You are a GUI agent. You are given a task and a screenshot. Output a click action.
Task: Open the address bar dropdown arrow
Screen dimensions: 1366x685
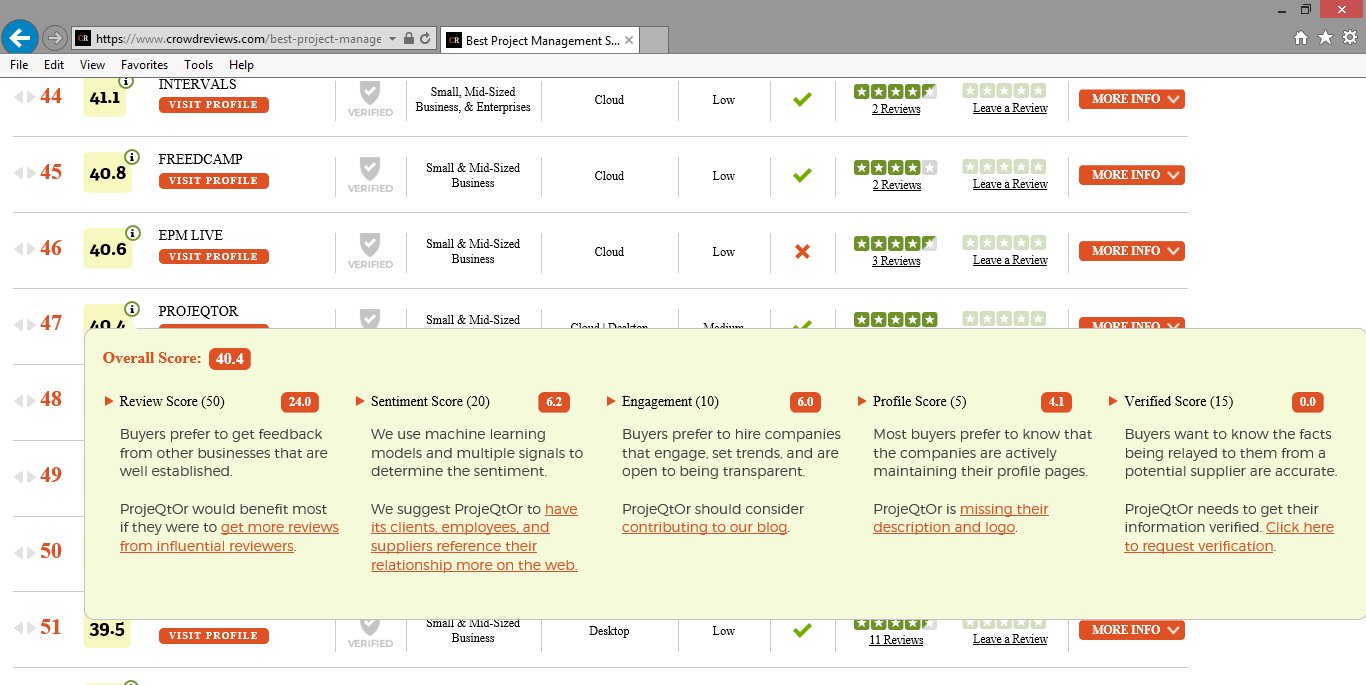(x=392, y=39)
